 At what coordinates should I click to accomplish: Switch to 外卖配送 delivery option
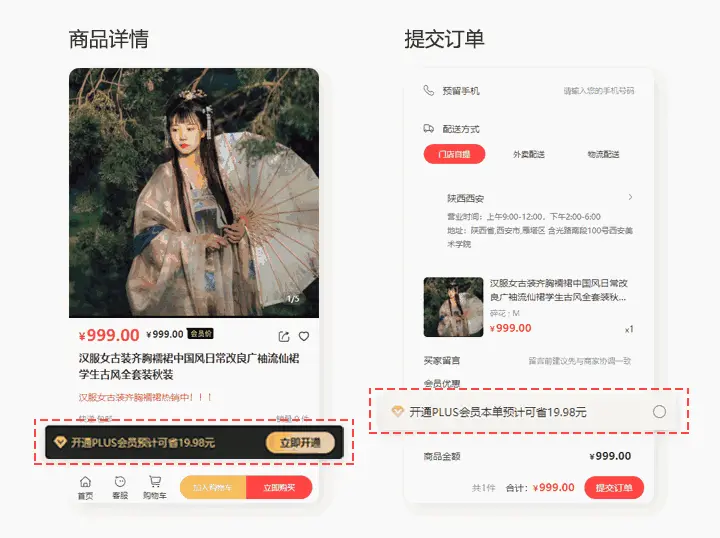[529, 155]
